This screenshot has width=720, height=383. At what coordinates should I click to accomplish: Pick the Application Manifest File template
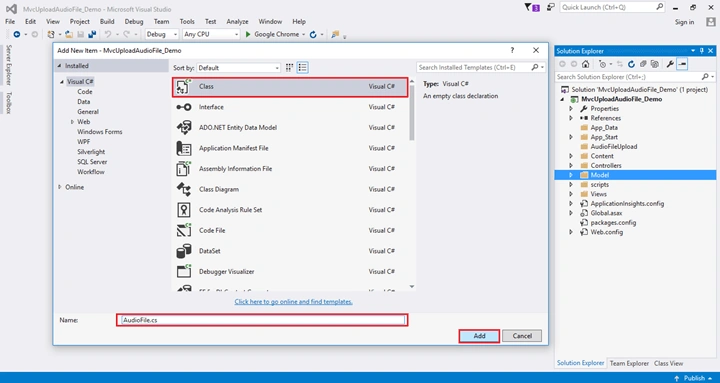(x=290, y=148)
